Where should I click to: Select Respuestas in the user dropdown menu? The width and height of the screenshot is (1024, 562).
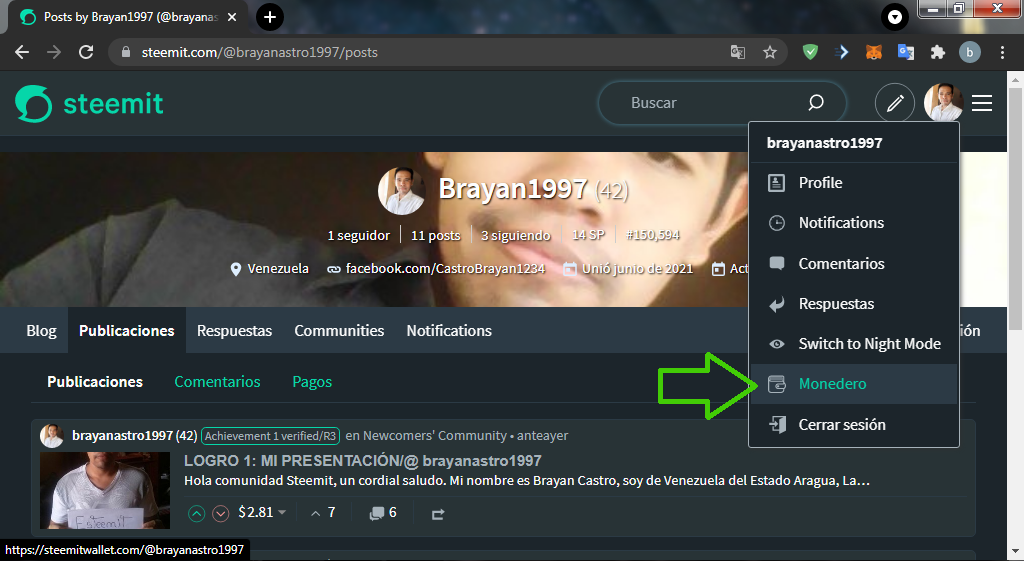[854, 304]
